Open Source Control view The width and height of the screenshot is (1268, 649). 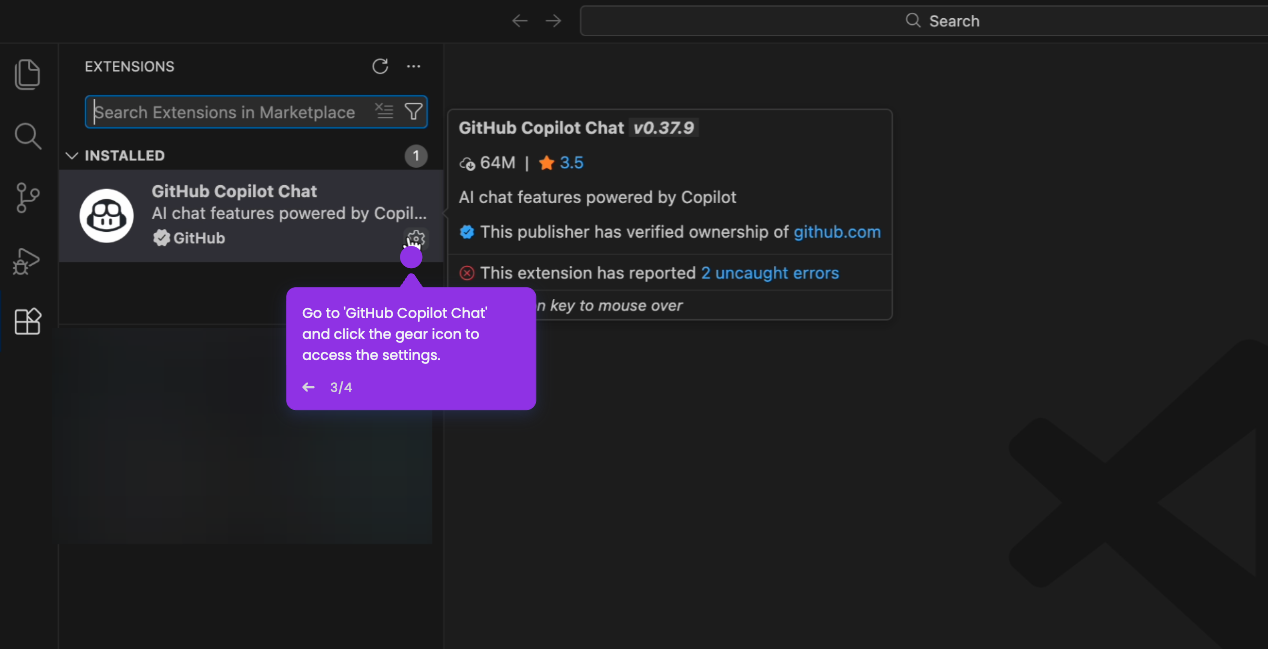pyautogui.click(x=28, y=198)
